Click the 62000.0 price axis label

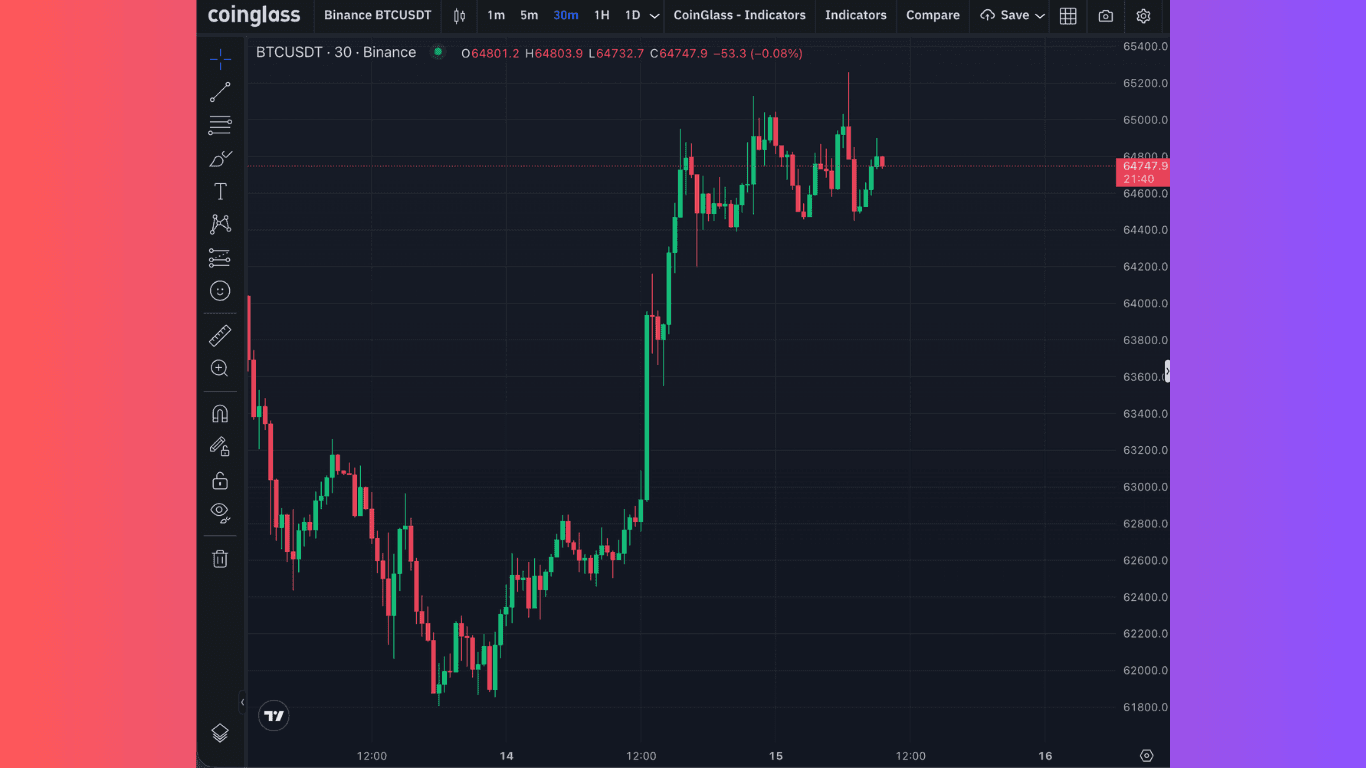(1145, 670)
